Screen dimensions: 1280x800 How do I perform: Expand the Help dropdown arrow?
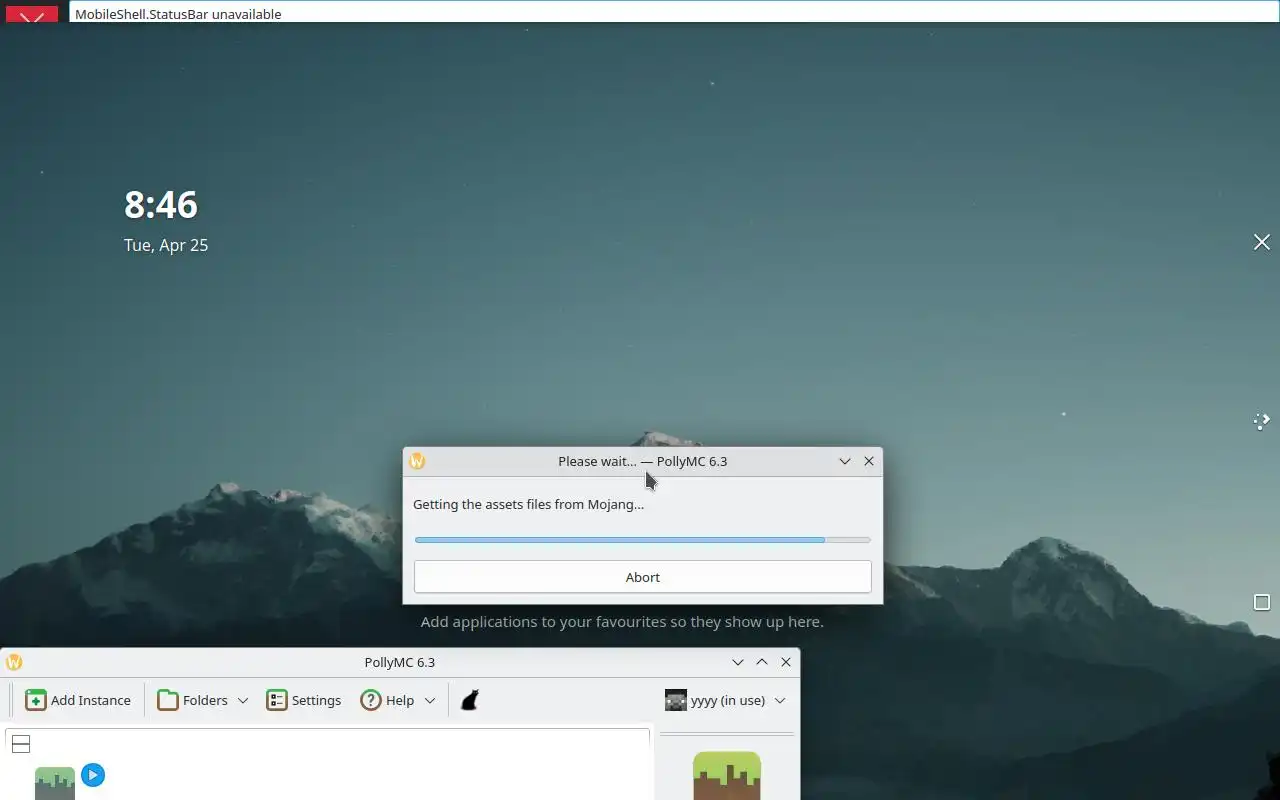(x=430, y=701)
